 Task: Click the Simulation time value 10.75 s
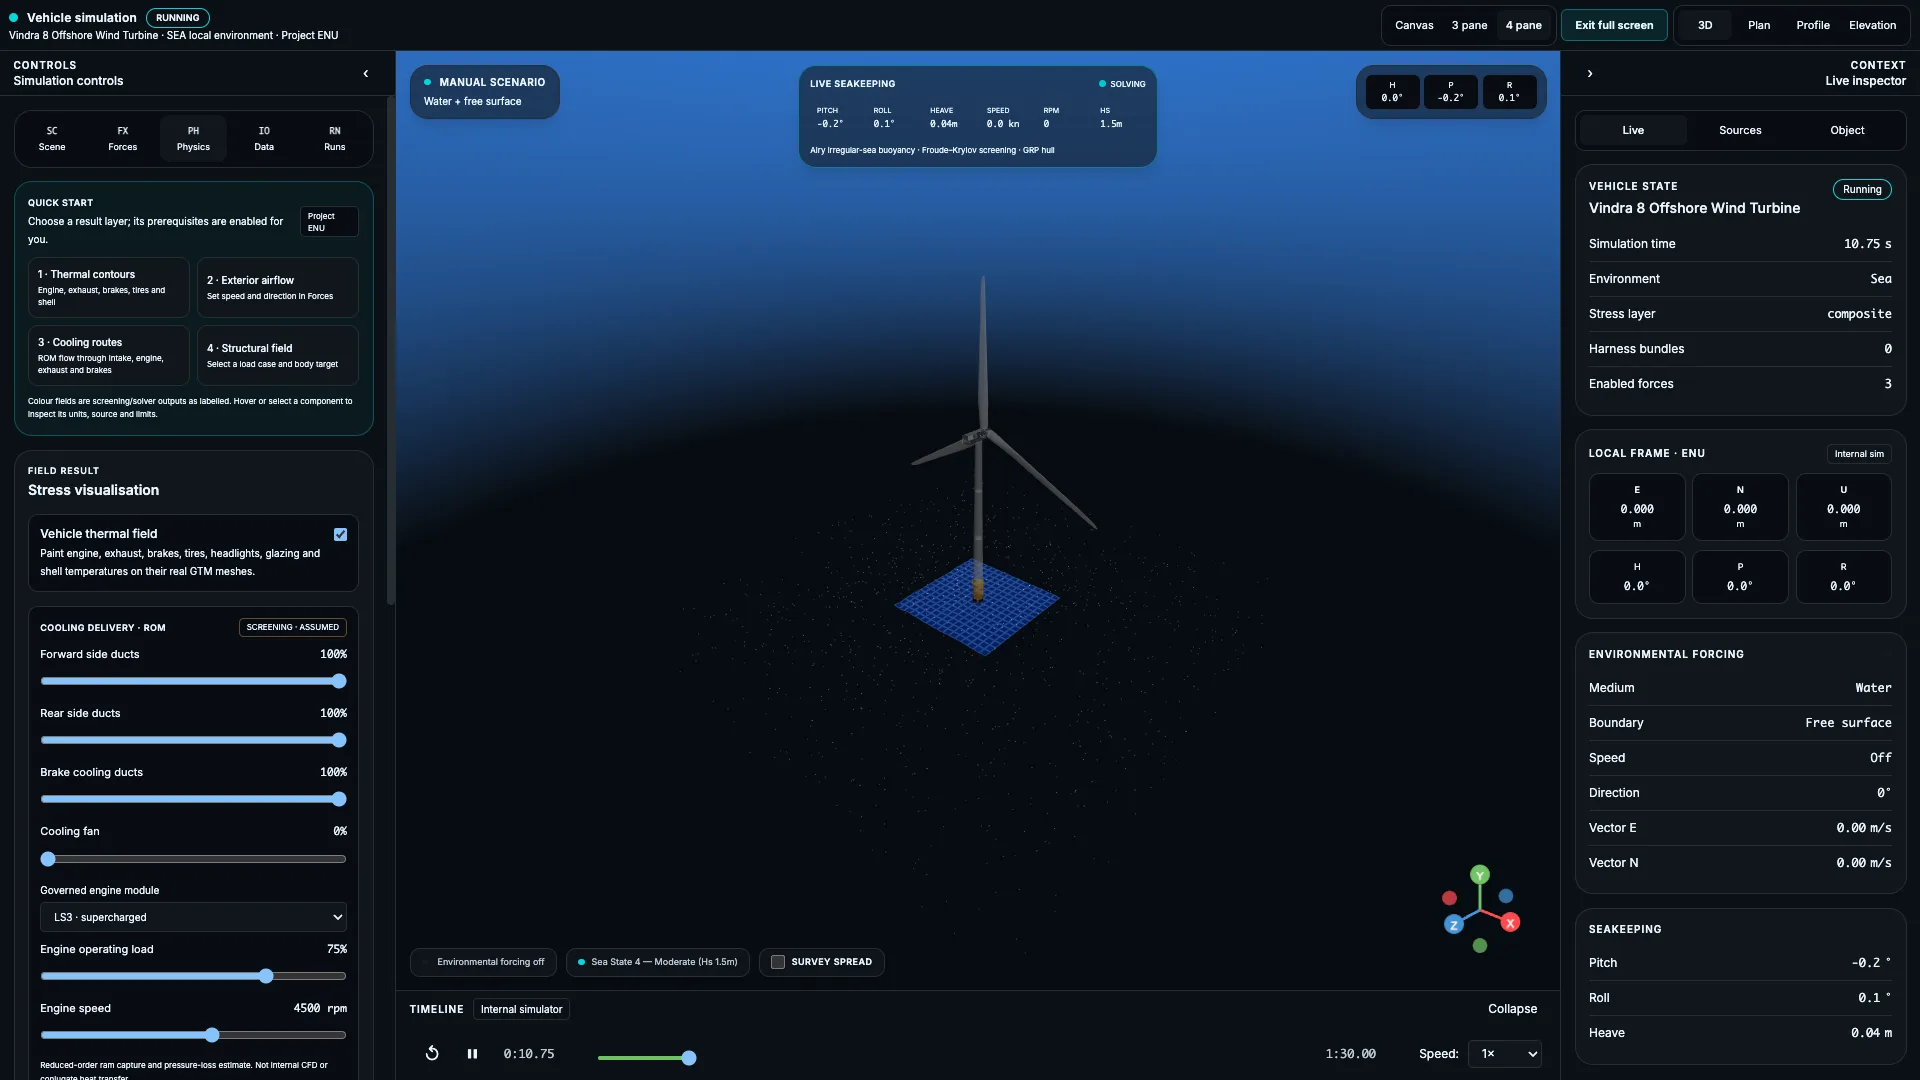point(1867,244)
